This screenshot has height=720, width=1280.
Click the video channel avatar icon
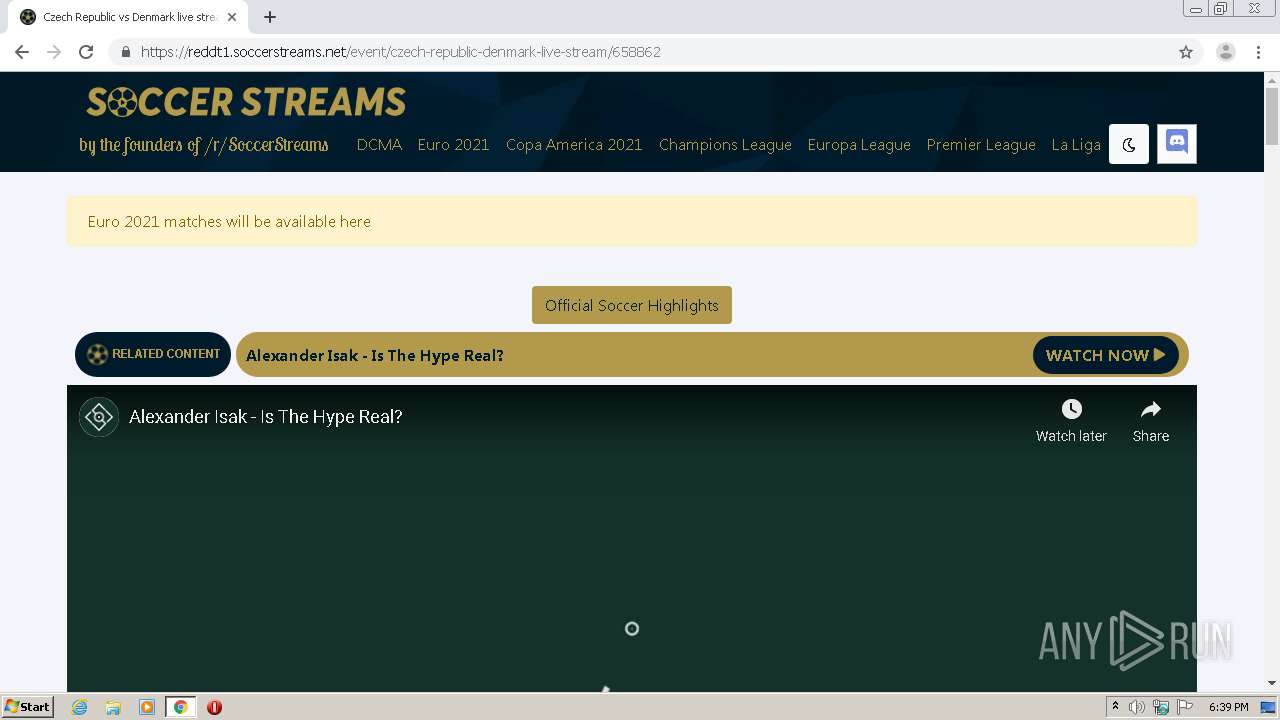[x=98, y=417]
